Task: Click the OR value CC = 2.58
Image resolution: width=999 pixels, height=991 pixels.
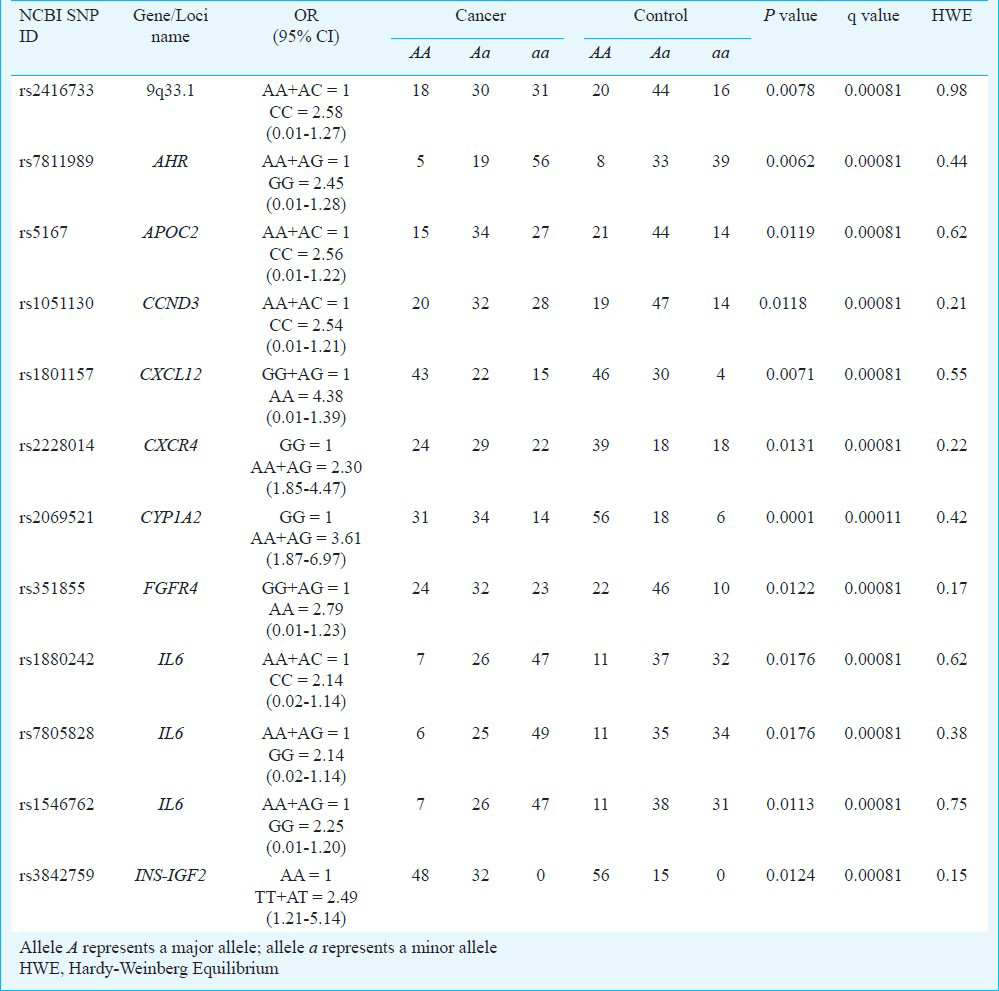Action: [306, 112]
